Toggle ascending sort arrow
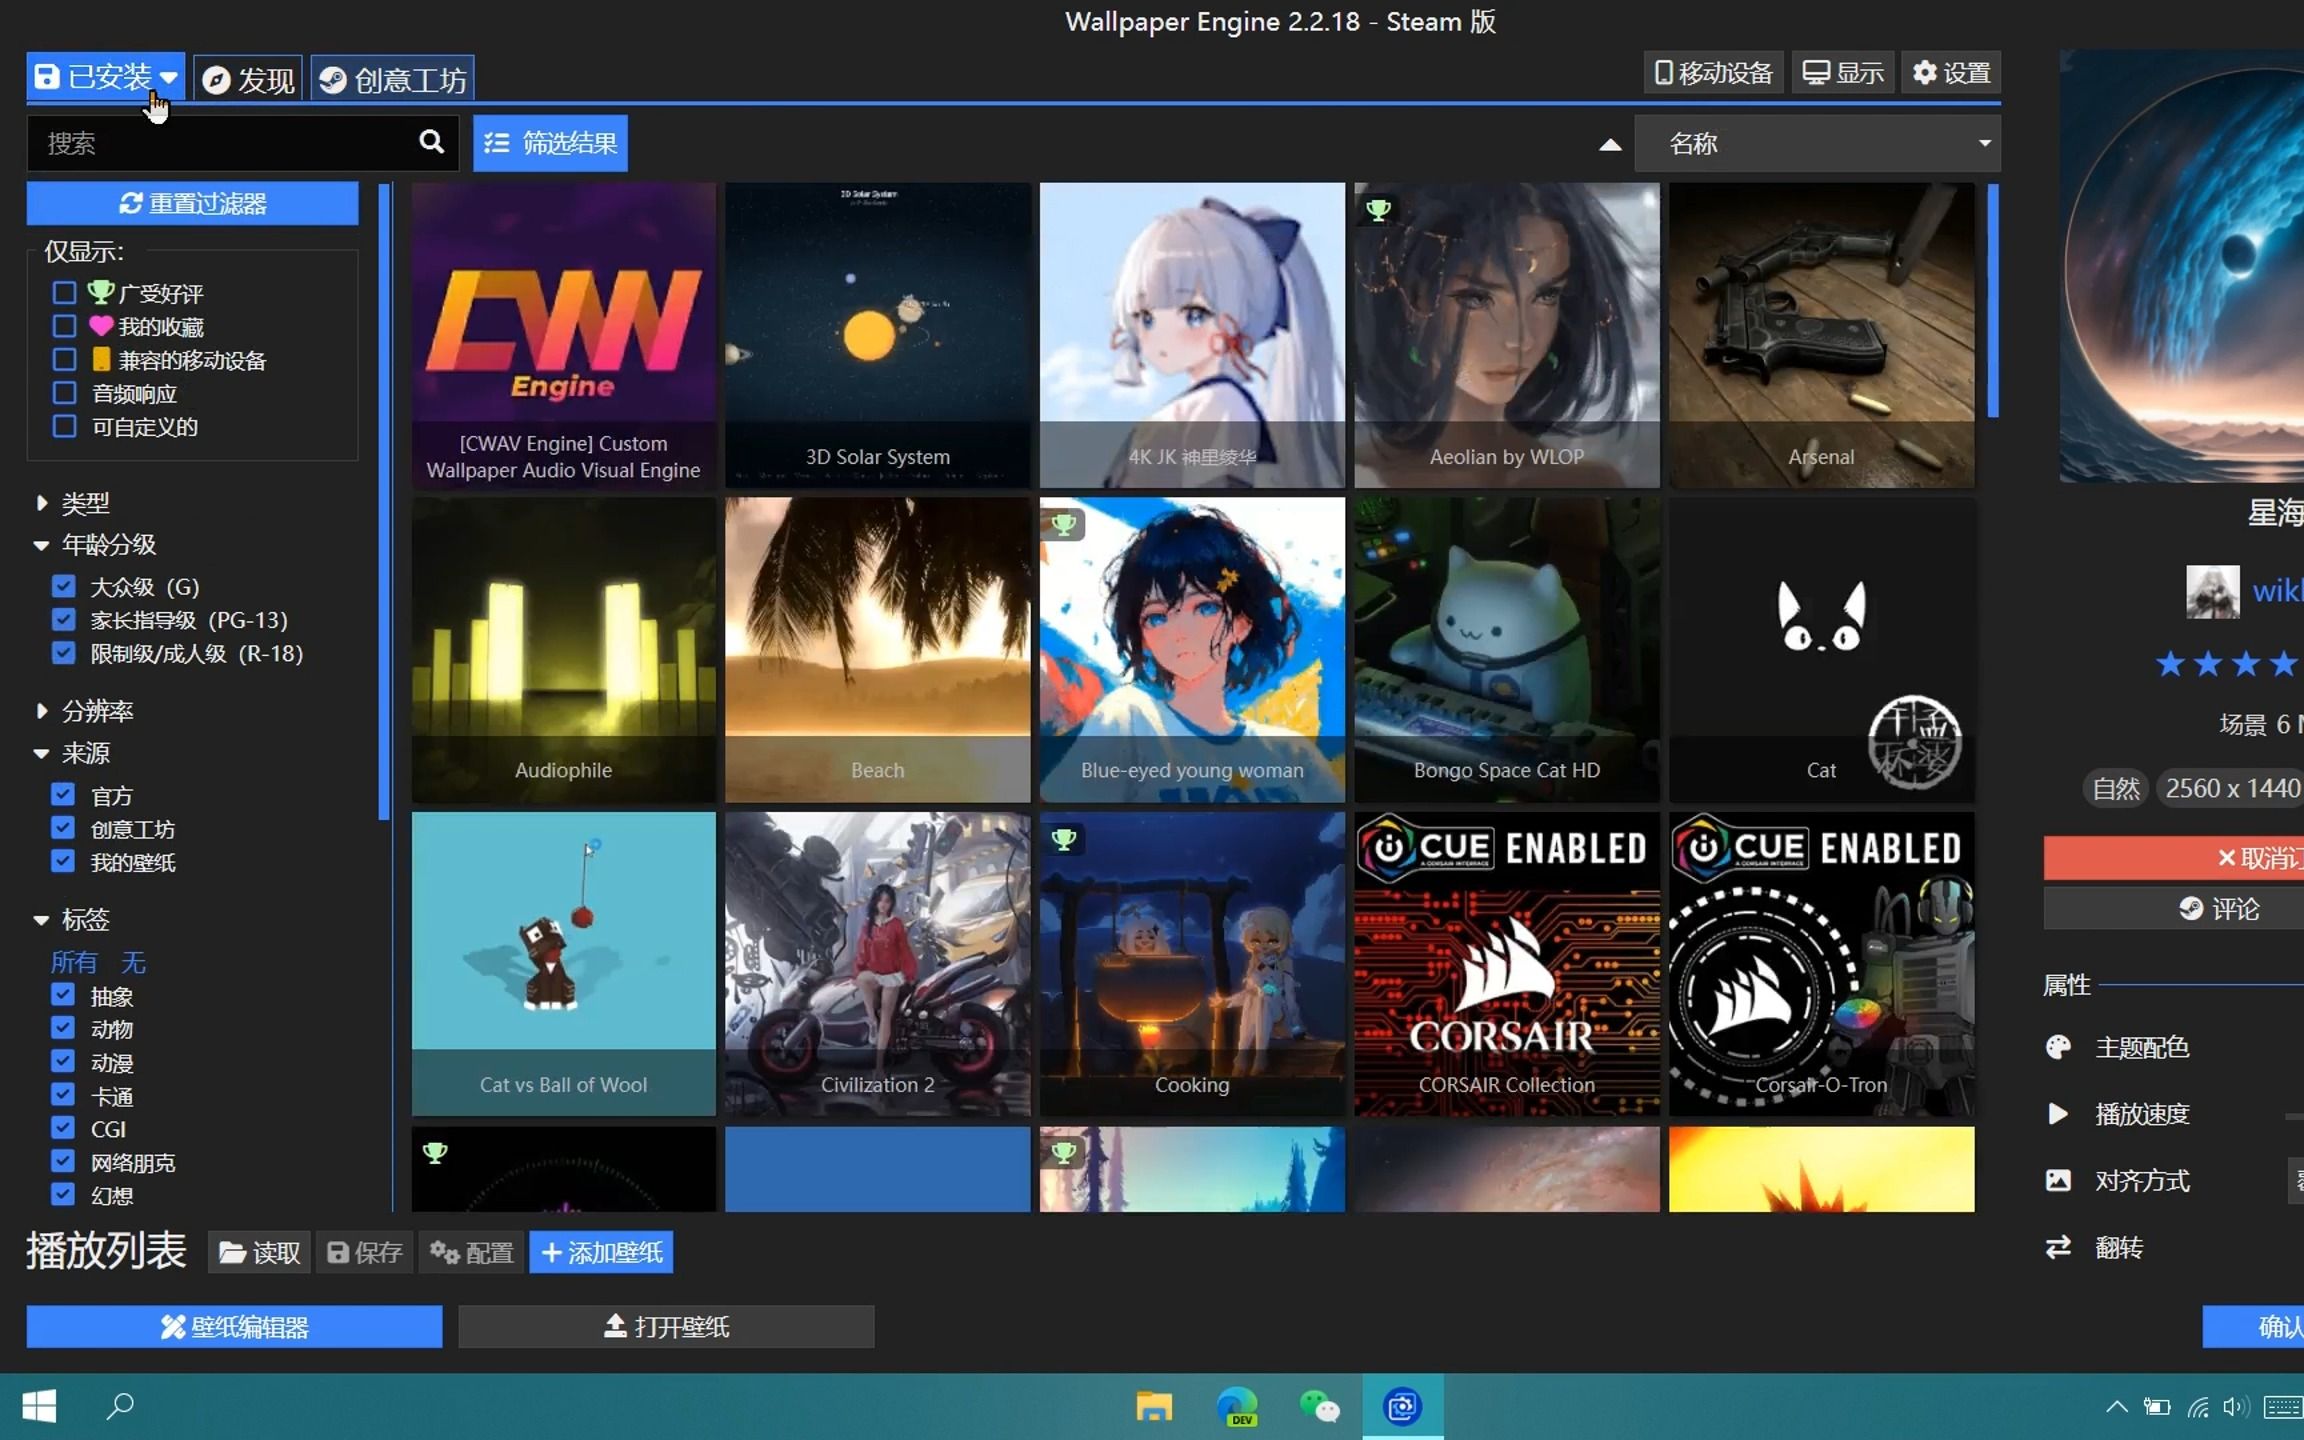 pos(1610,144)
